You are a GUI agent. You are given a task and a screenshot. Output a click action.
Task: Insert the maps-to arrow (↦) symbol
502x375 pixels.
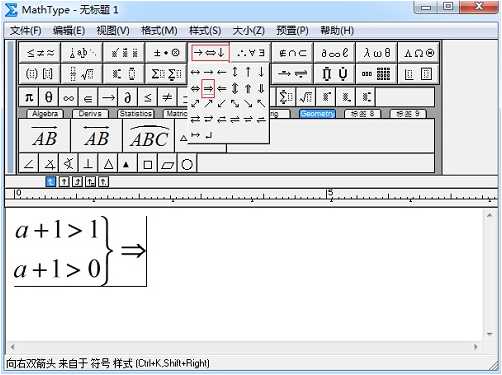click(195, 135)
